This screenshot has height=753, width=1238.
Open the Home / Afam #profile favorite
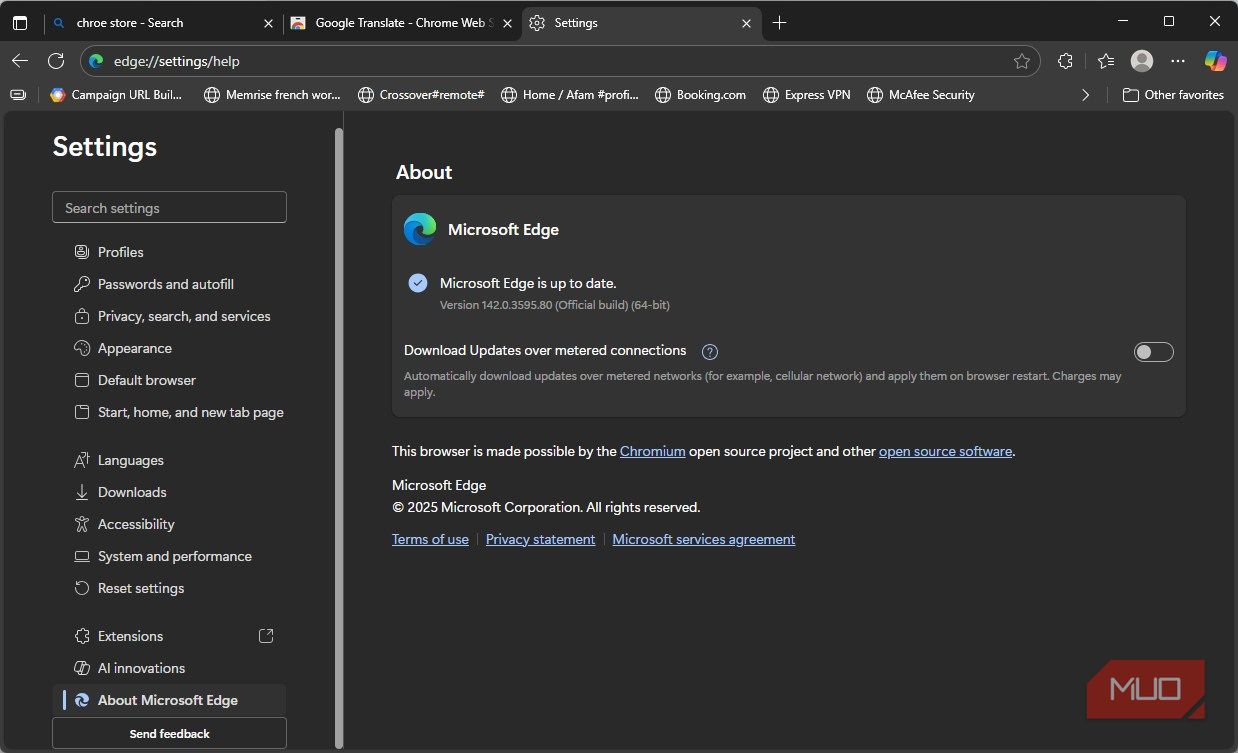click(569, 95)
